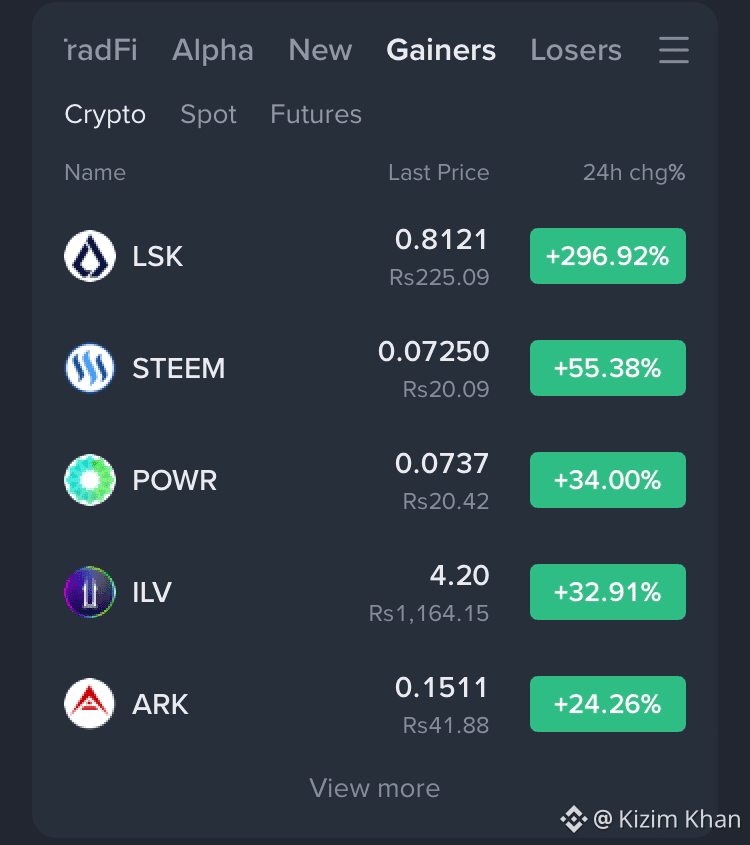The height and width of the screenshot is (845, 750).
Task: Click the +296.92% change badge
Action: point(608,256)
